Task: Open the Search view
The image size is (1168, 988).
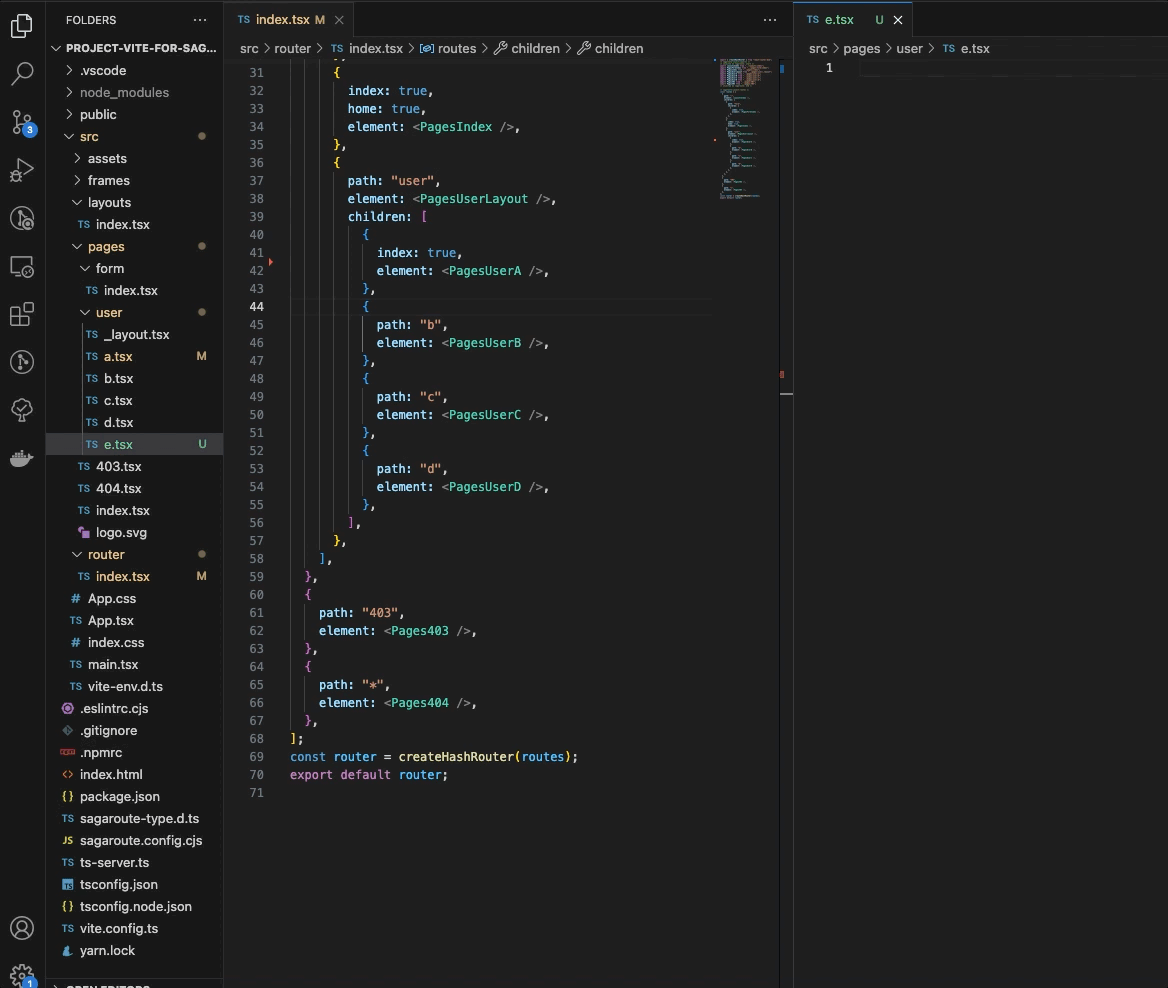Action: click(x=22, y=74)
